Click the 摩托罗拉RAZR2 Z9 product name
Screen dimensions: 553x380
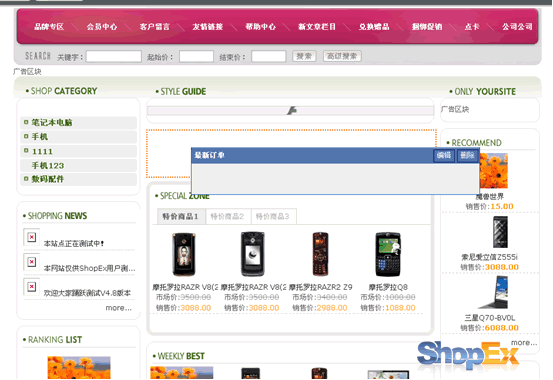[x=321, y=287]
